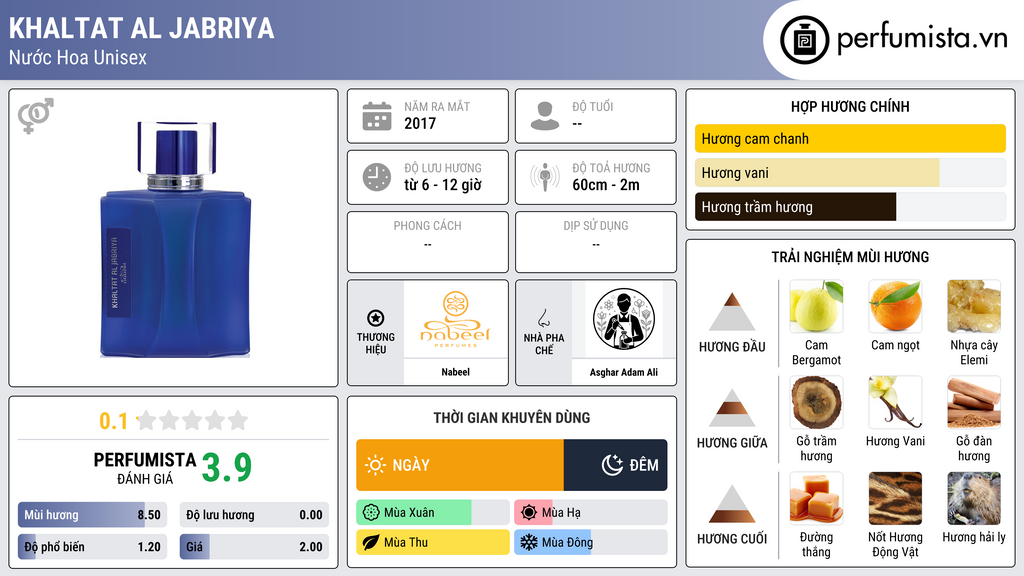Click the person icon beside Độ tuổi
The width and height of the screenshot is (1024, 576).
[x=545, y=116]
